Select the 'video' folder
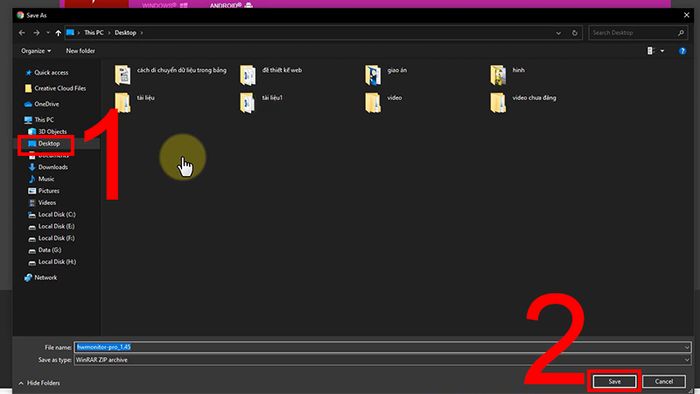The height and width of the screenshot is (394, 700). point(383,103)
